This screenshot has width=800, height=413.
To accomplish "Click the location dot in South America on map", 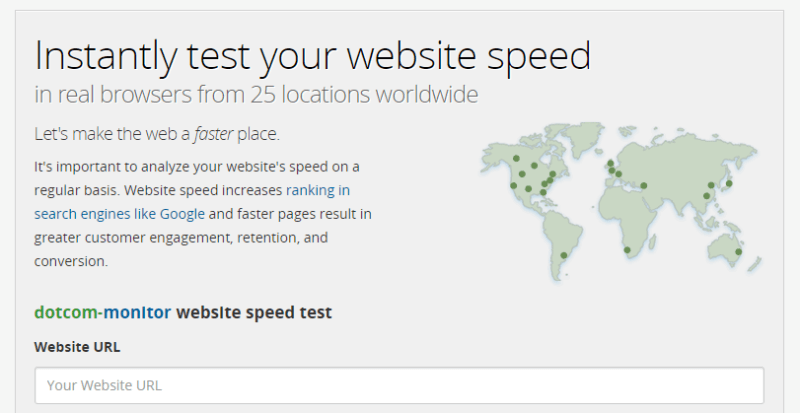I will point(564,255).
